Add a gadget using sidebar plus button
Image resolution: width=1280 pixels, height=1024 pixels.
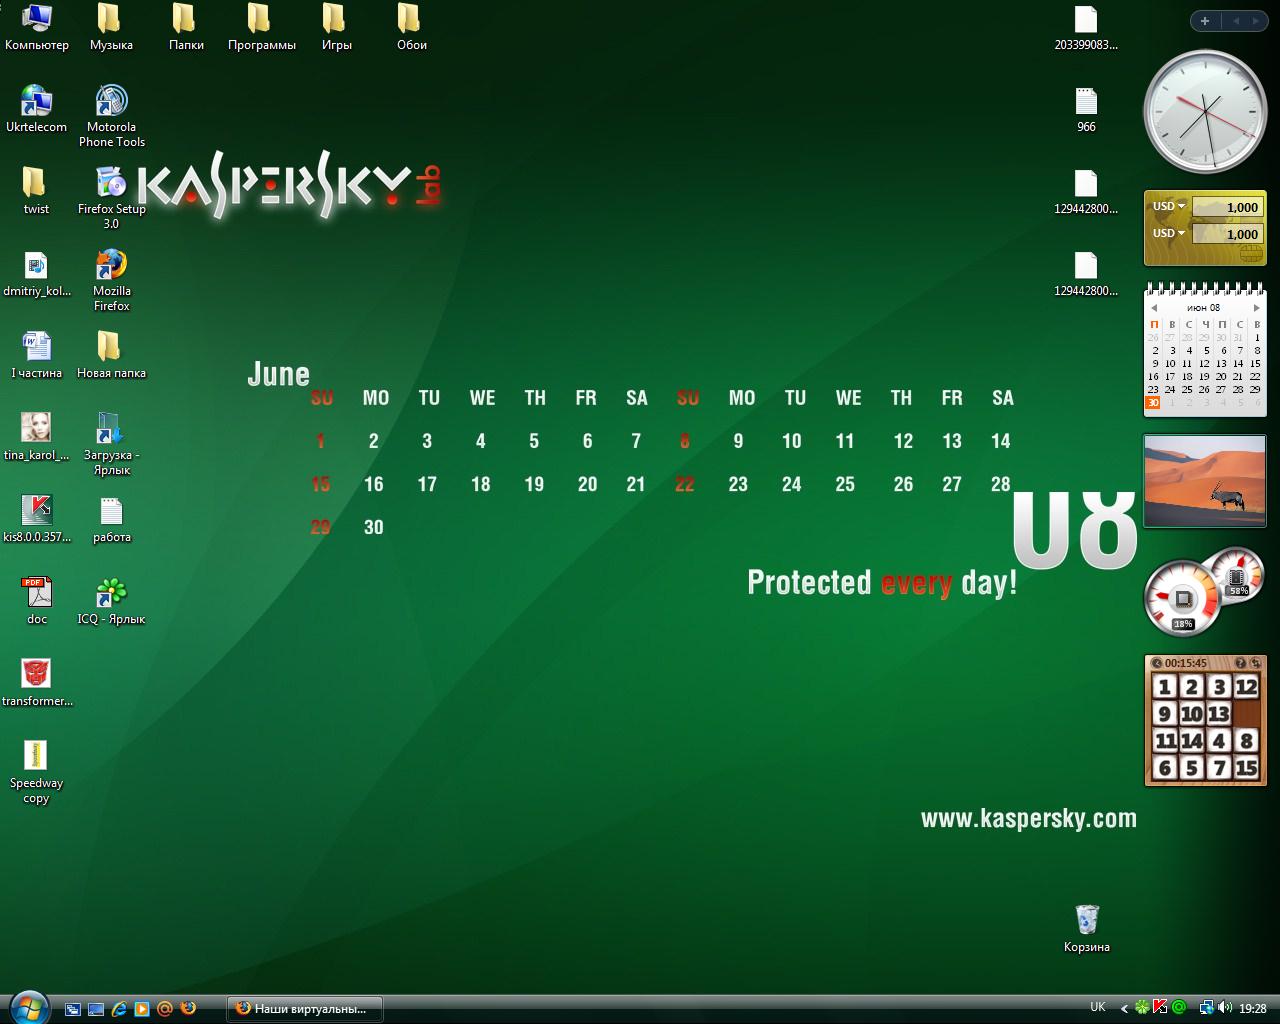[x=1205, y=21]
